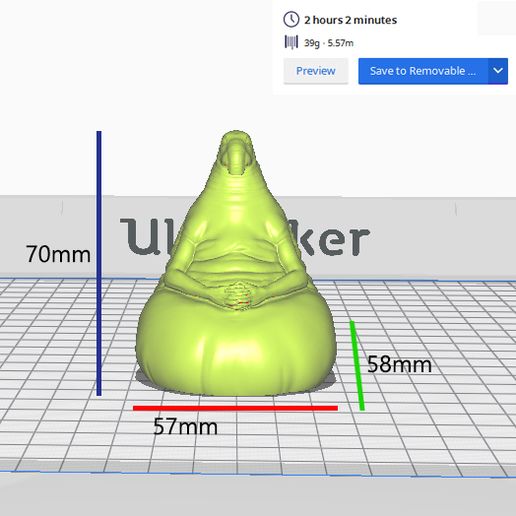Screen dimensions: 516x516
Task: Click the 58mm depth label
Action: 399,364
